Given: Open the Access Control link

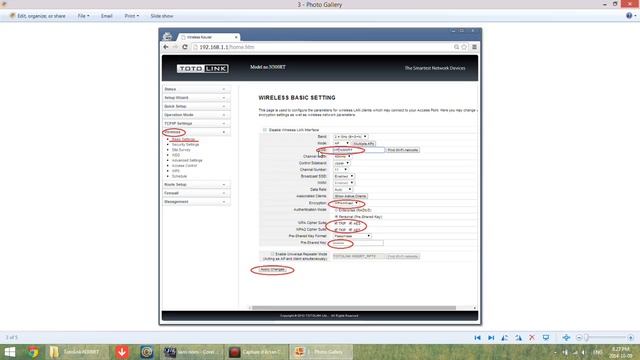Looking at the screenshot, I should coord(184,166).
